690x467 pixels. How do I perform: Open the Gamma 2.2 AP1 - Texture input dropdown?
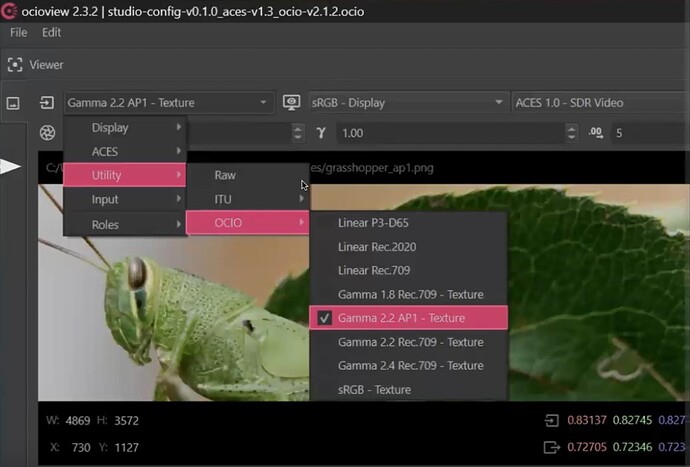pos(169,103)
